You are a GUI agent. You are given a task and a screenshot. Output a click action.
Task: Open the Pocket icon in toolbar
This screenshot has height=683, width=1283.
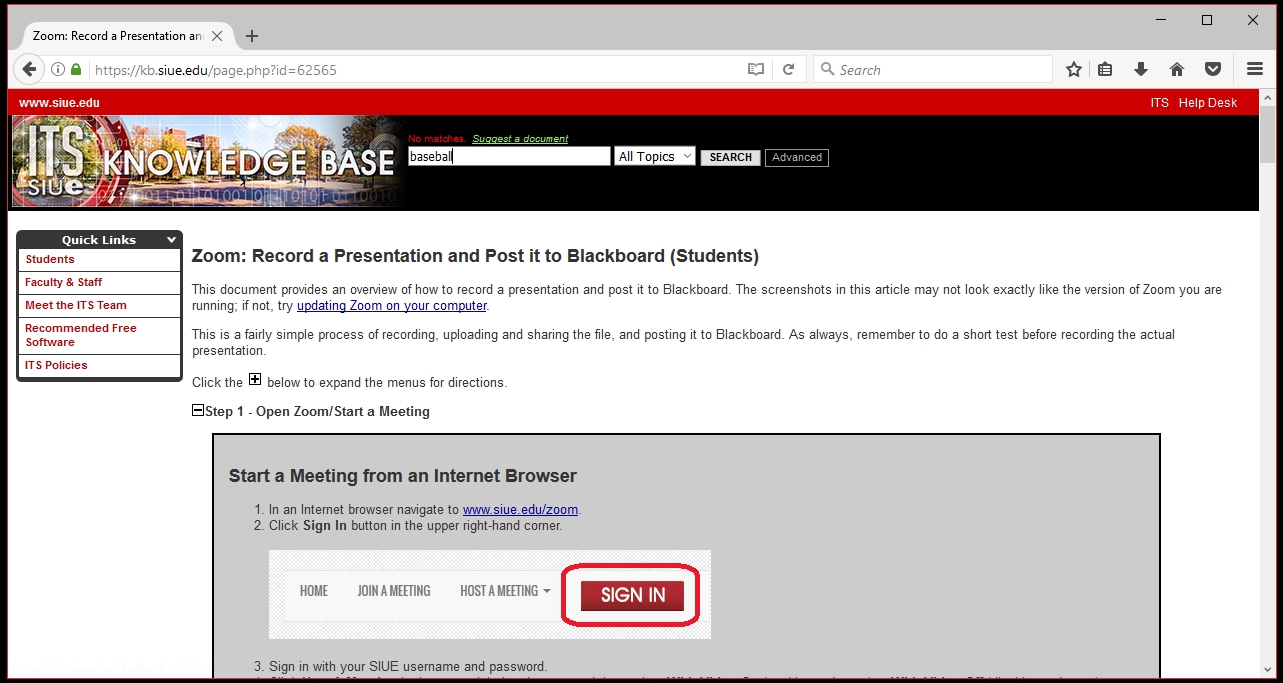(1212, 70)
